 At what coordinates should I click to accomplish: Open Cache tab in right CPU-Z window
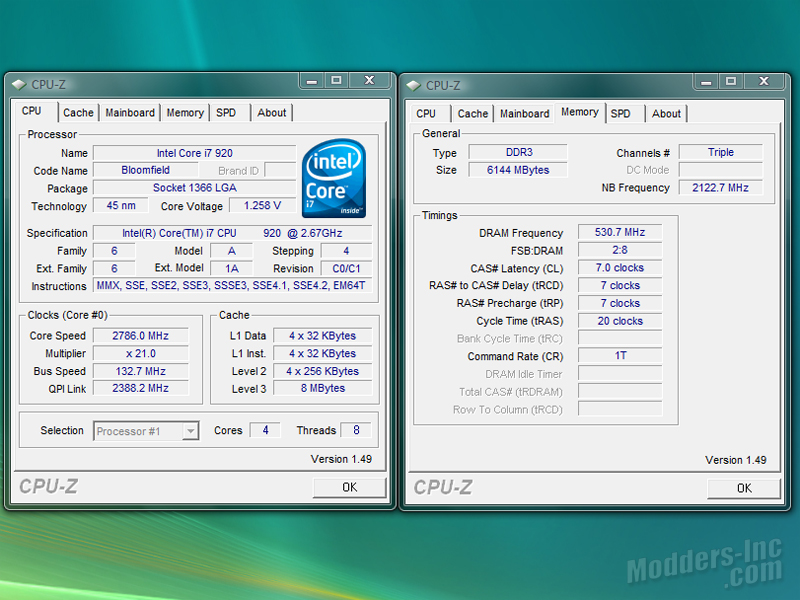[472, 113]
